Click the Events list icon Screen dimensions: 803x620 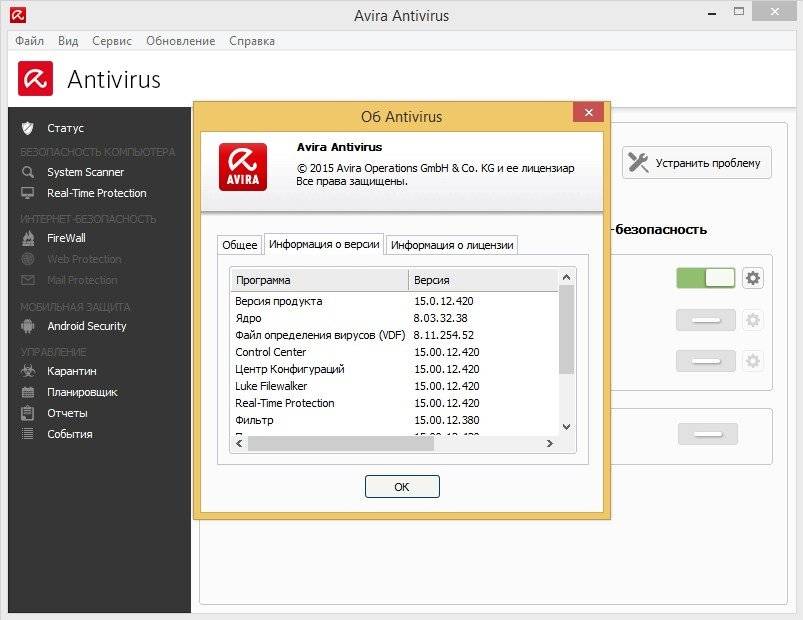(x=28, y=434)
